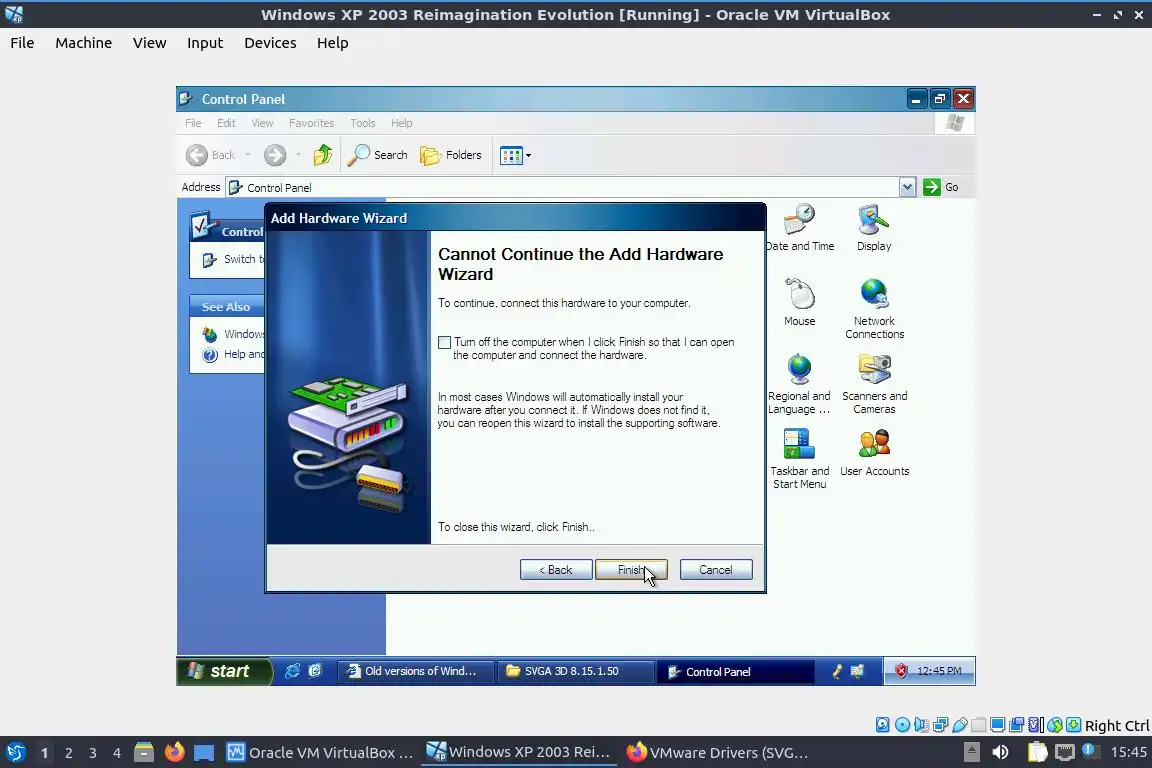This screenshot has height=768, width=1152.
Task: Click the Go button beside Address bar
Action: click(x=941, y=187)
